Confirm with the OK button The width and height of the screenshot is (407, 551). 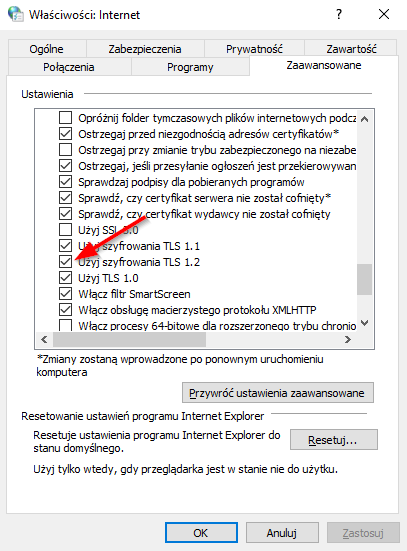201,533
